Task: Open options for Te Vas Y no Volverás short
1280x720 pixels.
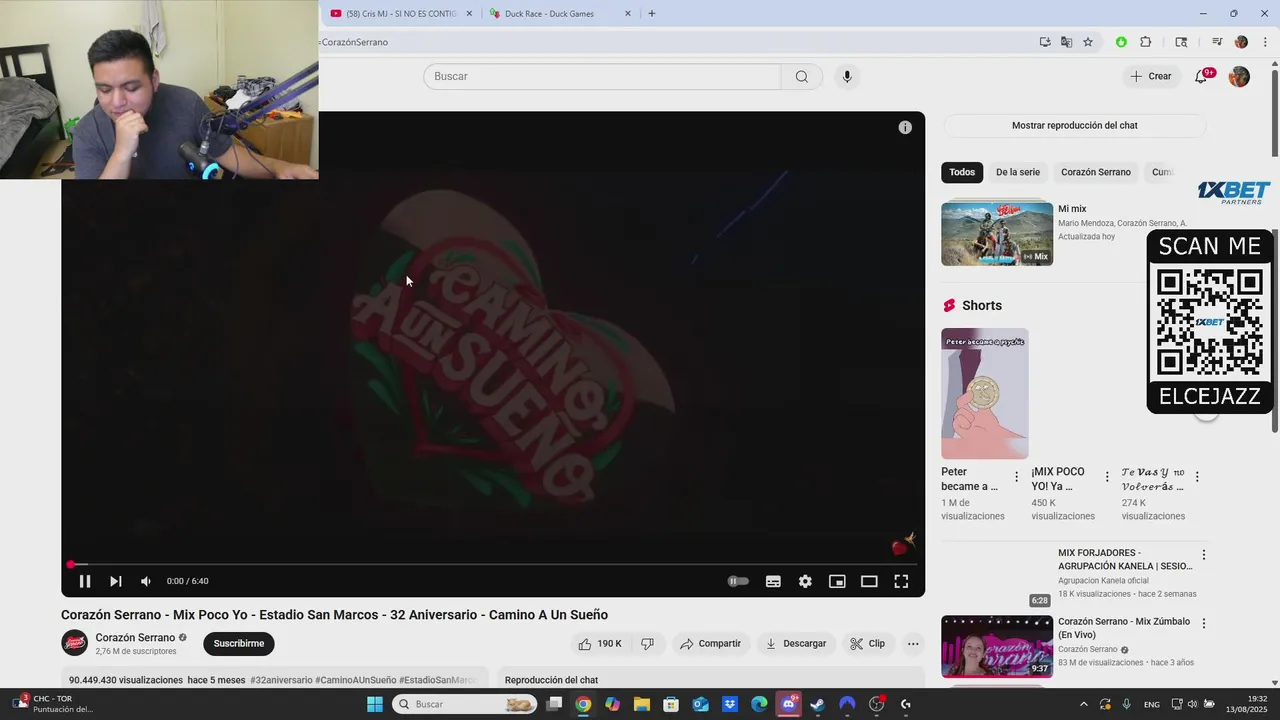Action: tap(1197, 477)
